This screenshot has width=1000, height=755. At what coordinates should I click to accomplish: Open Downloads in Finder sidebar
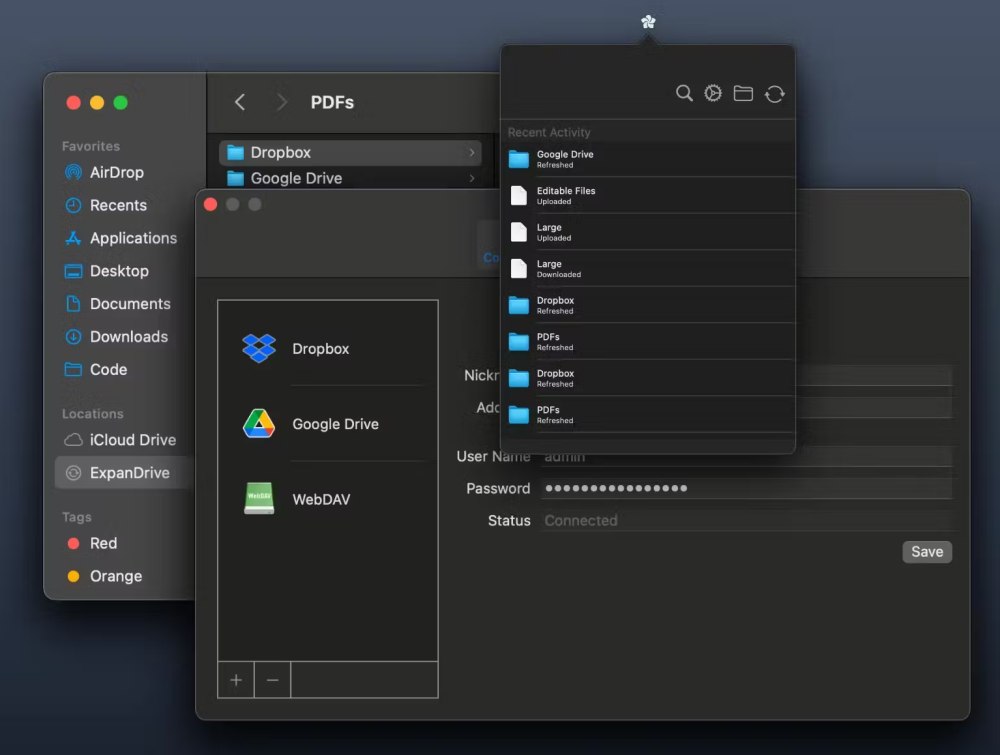(117, 337)
